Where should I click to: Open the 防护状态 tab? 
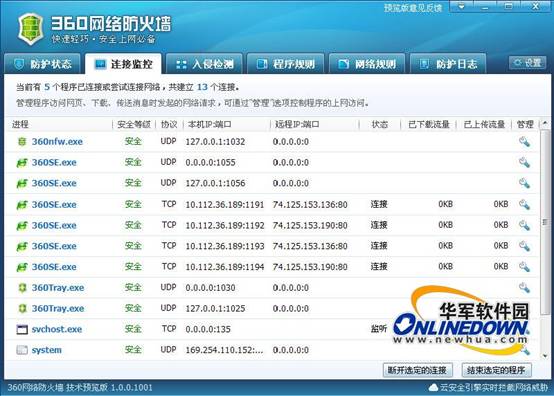(42, 64)
